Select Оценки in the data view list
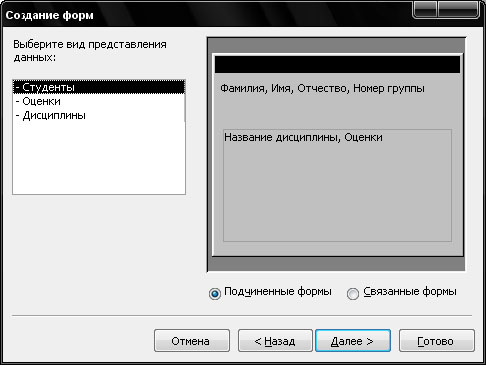The height and width of the screenshot is (365, 486). pos(99,101)
